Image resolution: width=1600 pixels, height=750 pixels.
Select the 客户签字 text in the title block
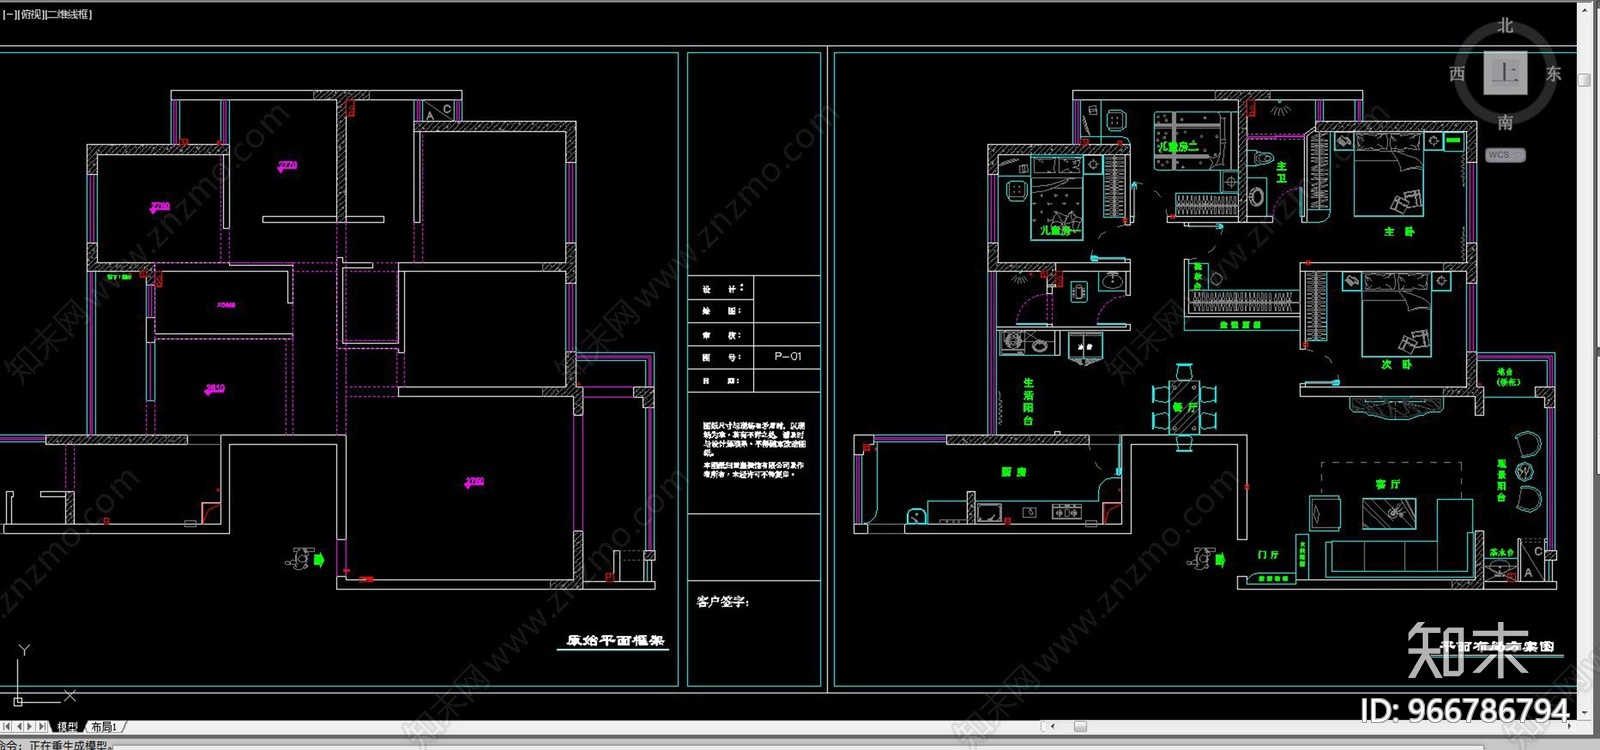click(x=722, y=601)
